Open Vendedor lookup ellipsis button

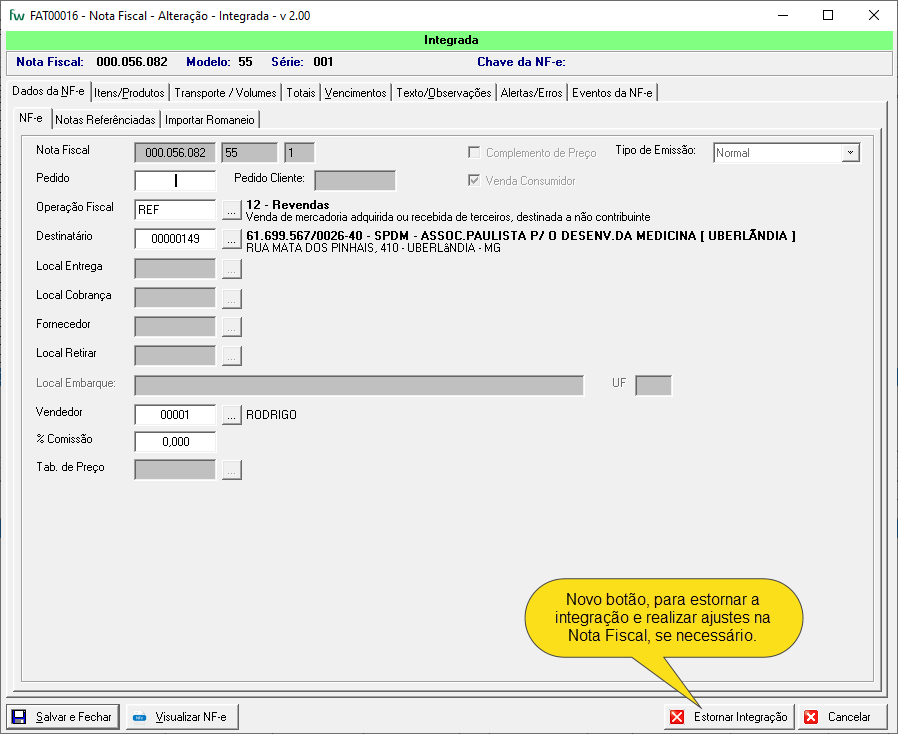point(231,415)
